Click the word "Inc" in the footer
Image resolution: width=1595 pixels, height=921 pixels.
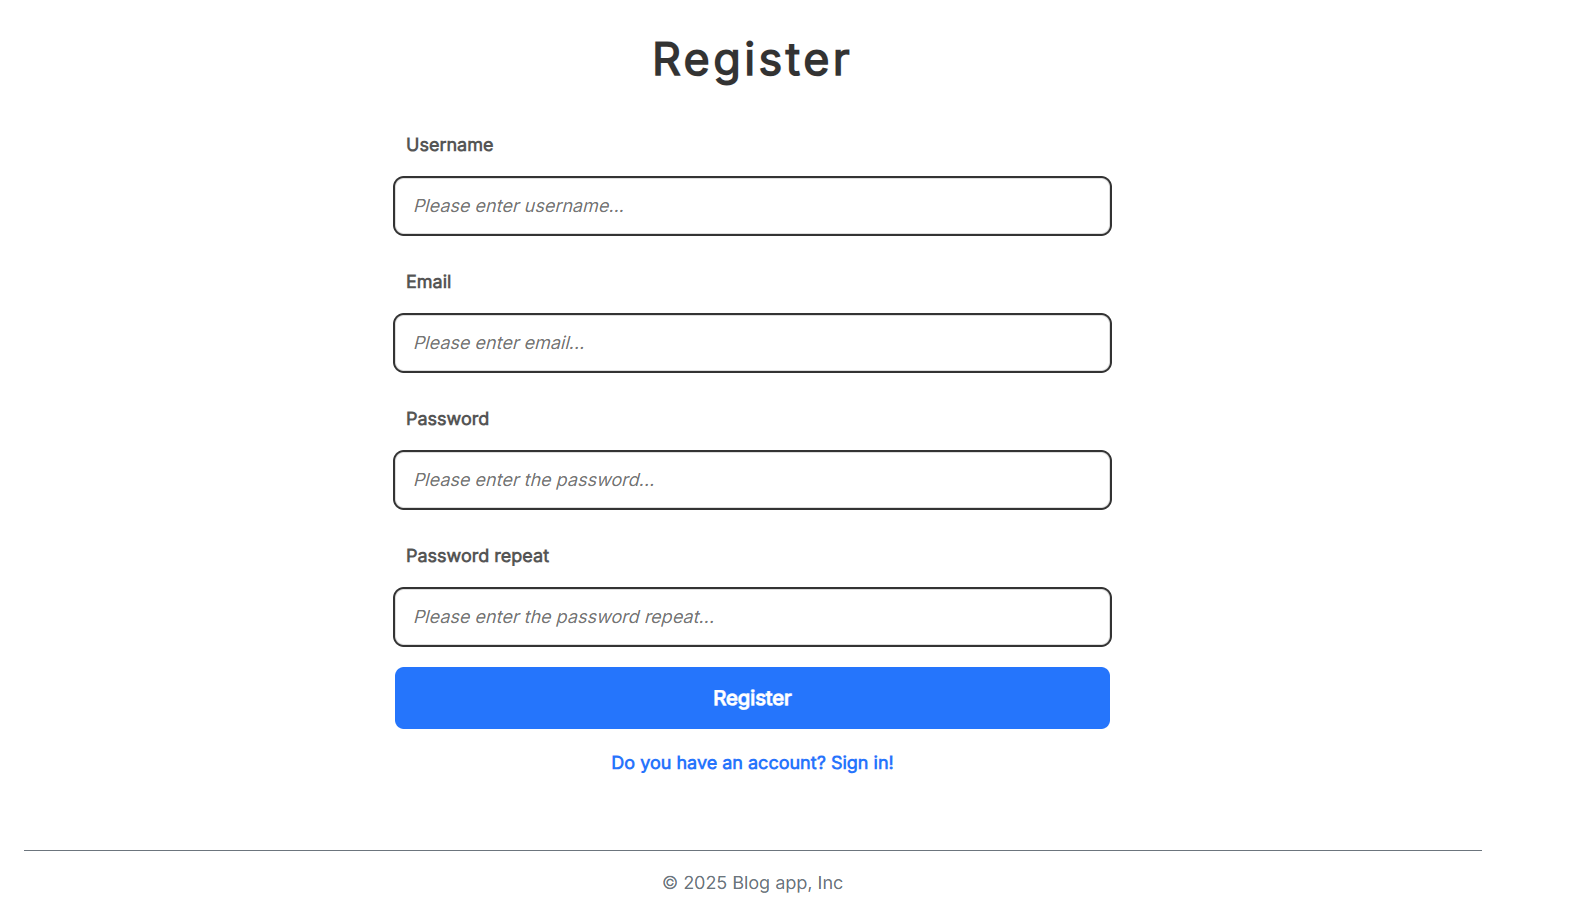pos(830,883)
